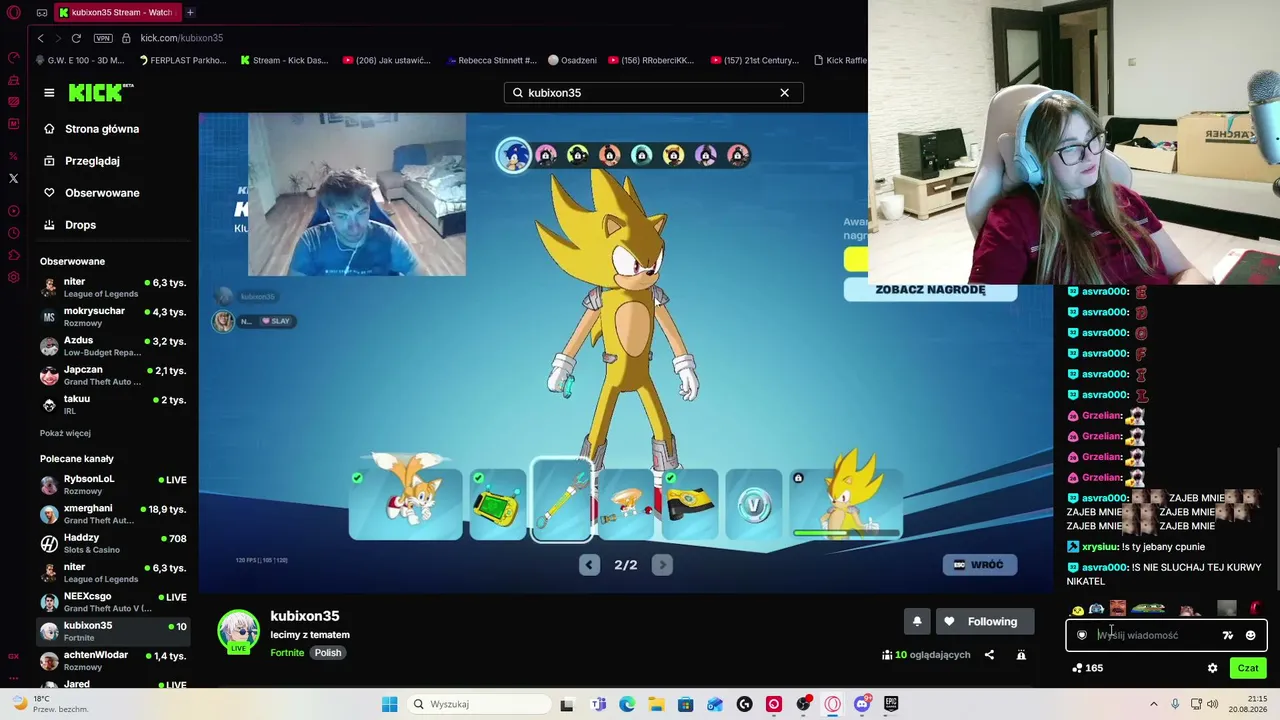Expand followed list with Pokaż więcej
The height and width of the screenshot is (720, 1280).
[65, 433]
